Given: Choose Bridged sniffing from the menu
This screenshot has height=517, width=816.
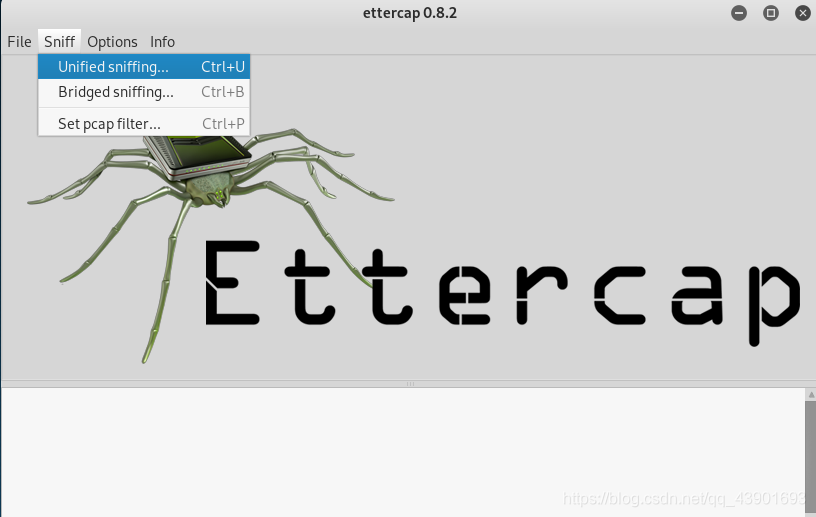Looking at the screenshot, I should (144, 92).
